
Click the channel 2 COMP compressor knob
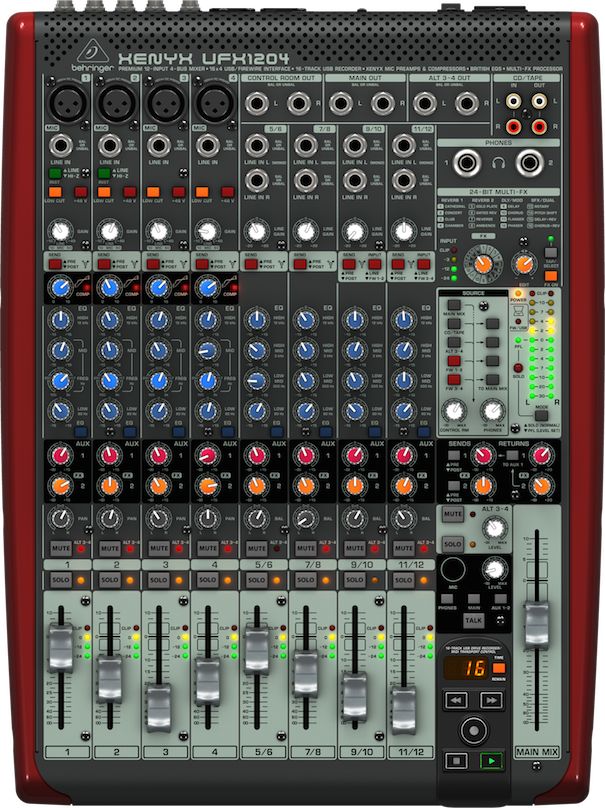pyautogui.click(x=109, y=287)
